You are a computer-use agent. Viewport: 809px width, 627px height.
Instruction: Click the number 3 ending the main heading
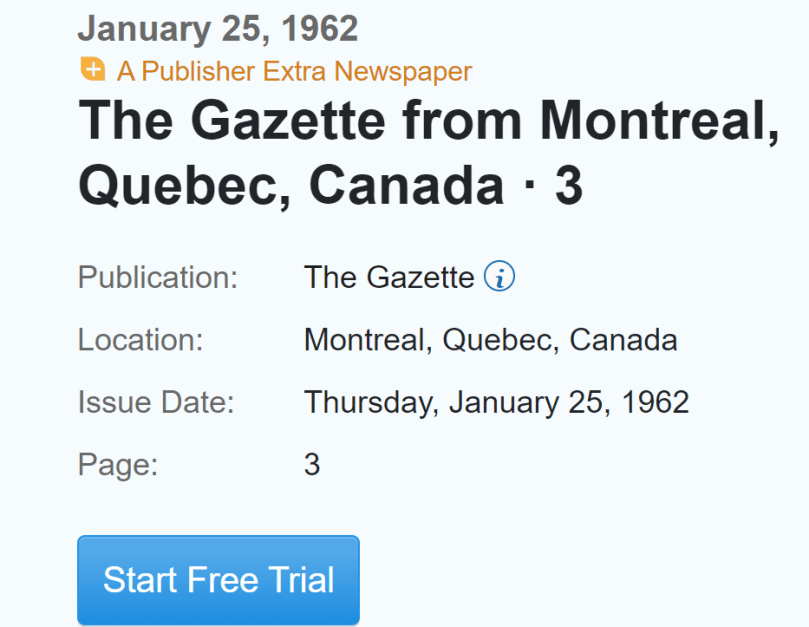pos(568,185)
